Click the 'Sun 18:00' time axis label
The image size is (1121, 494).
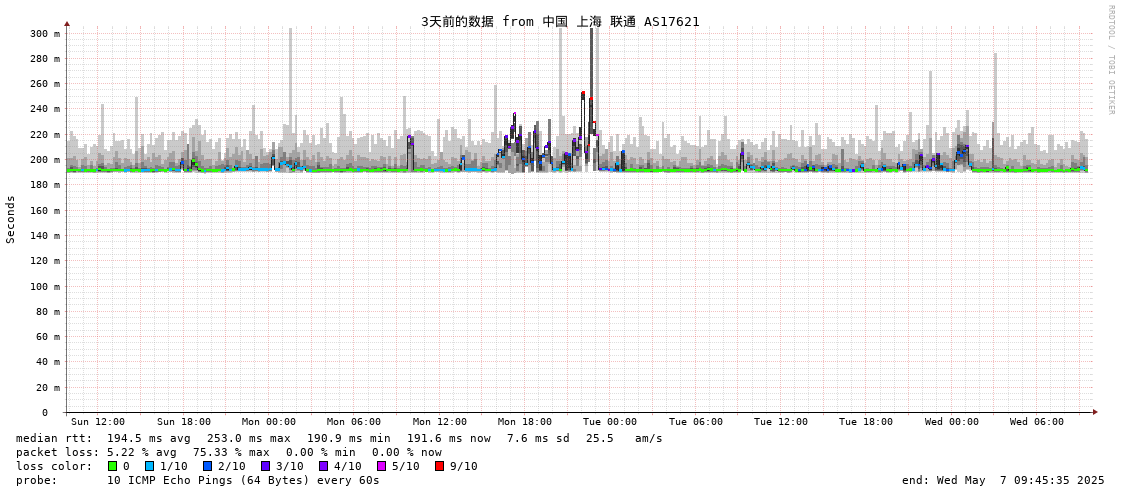(x=184, y=422)
